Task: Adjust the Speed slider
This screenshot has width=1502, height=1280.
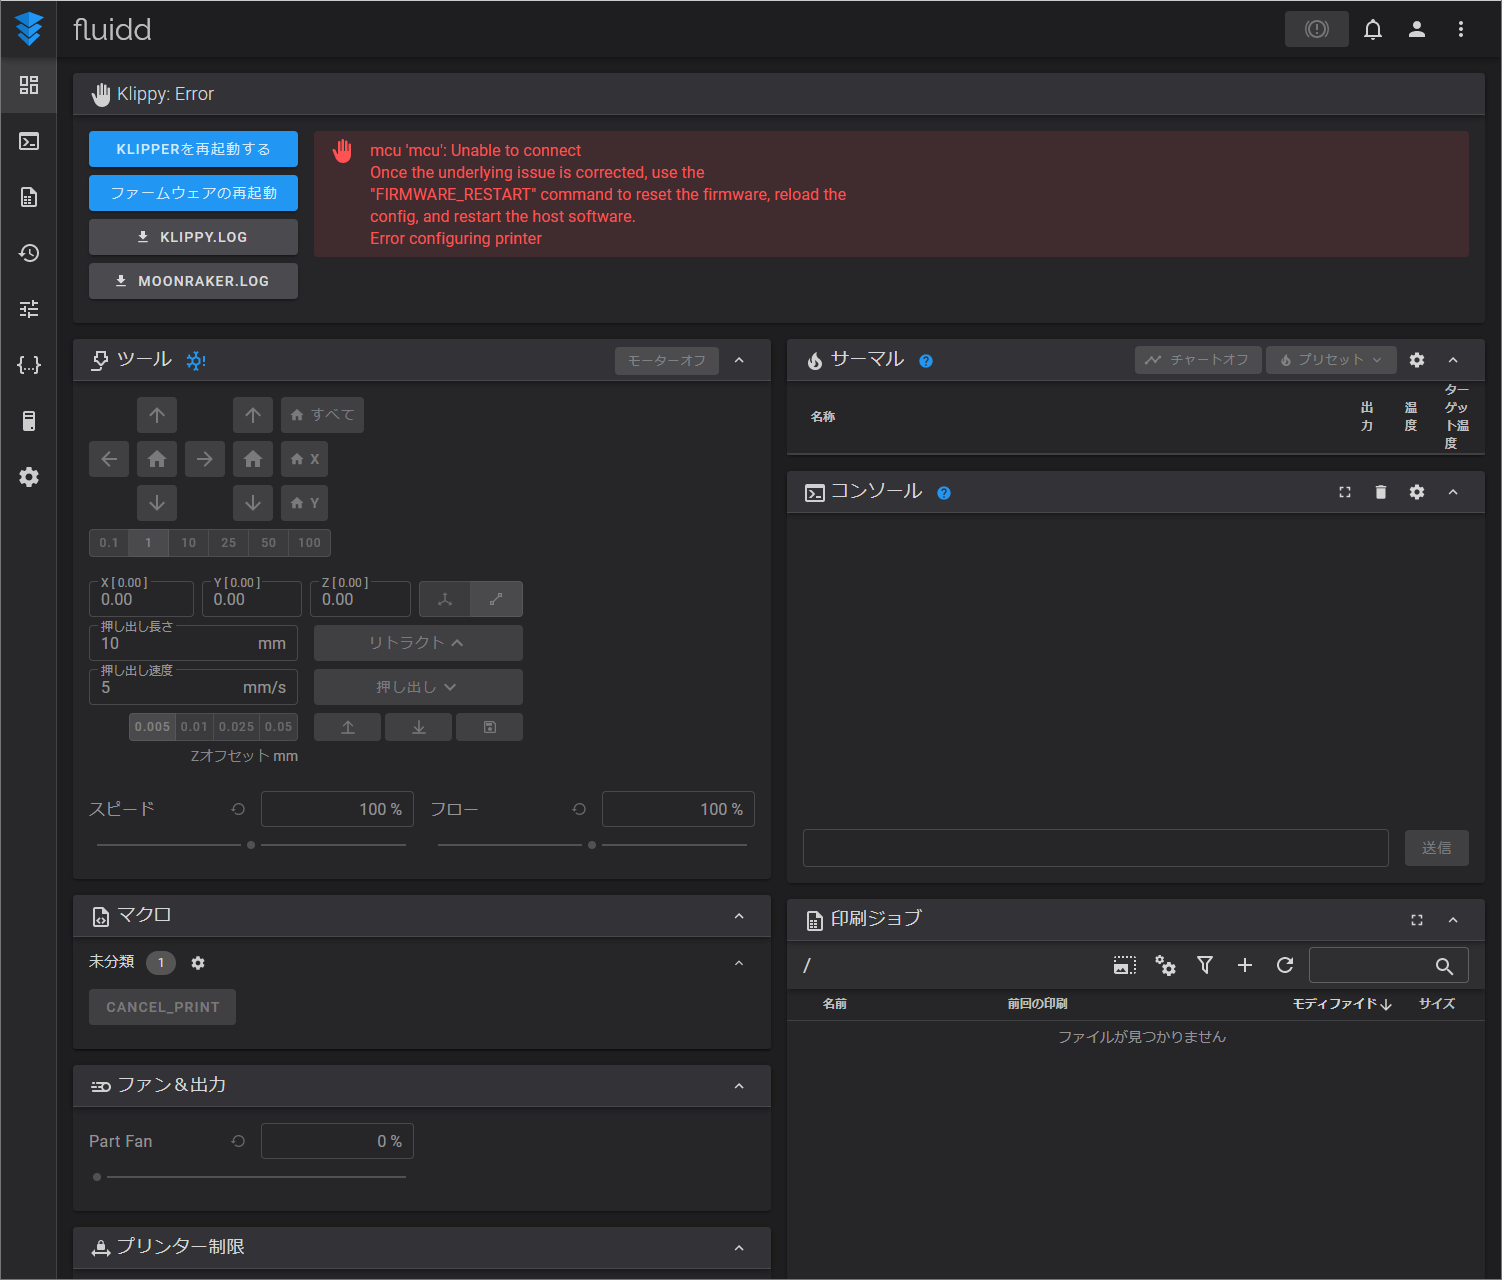Action: [x=251, y=845]
